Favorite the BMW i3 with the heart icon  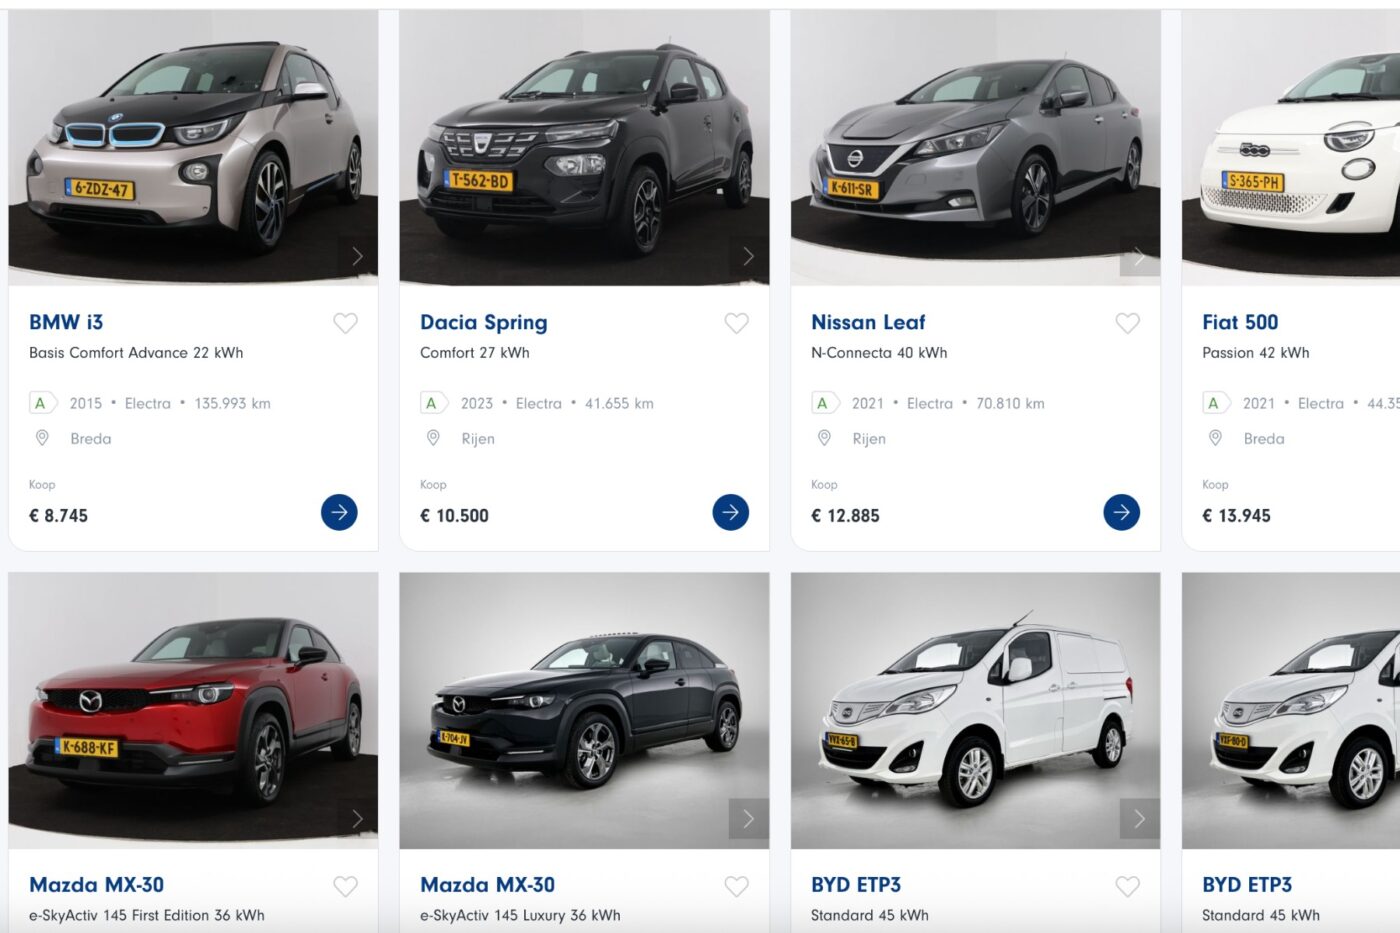tap(346, 323)
